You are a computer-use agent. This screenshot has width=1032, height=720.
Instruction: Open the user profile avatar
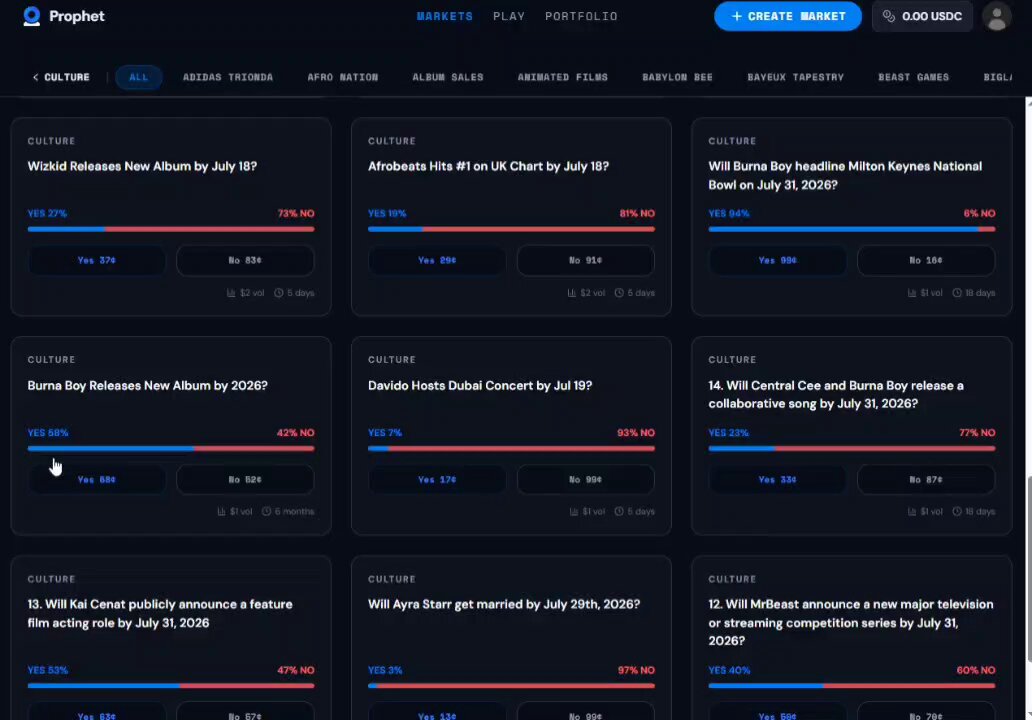(x=996, y=16)
